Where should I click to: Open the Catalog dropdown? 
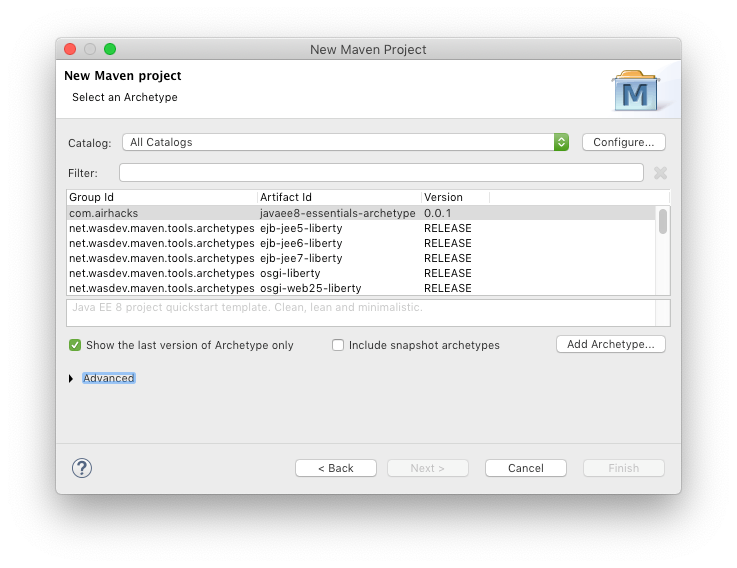pyautogui.click(x=345, y=142)
